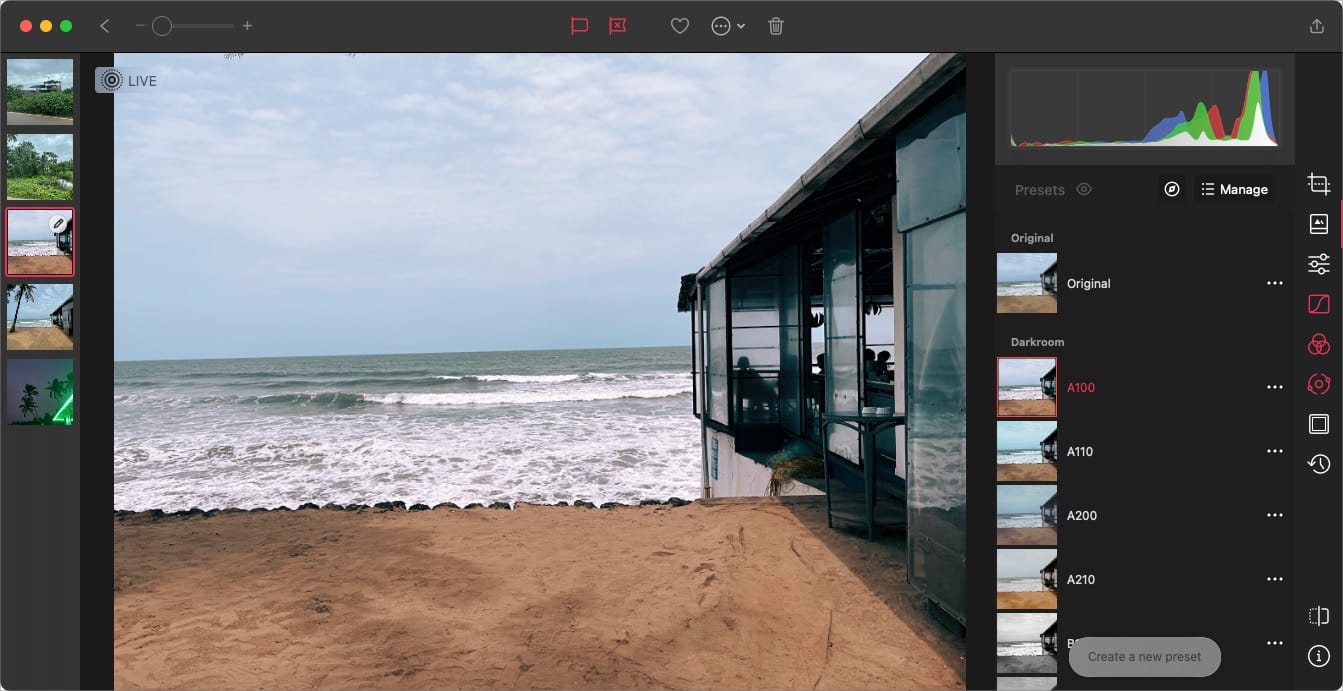
Task: View the edit history
Action: pyautogui.click(x=1318, y=464)
